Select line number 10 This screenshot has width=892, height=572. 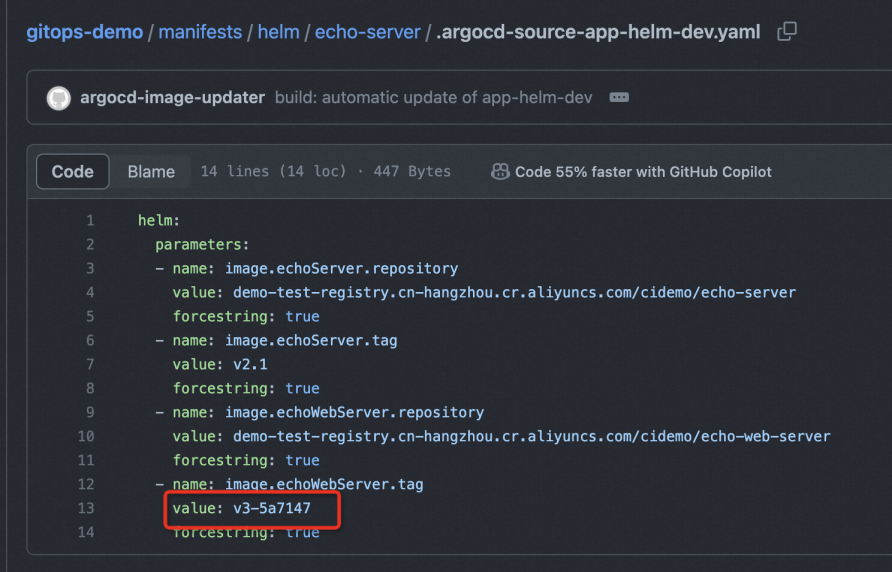point(86,436)
